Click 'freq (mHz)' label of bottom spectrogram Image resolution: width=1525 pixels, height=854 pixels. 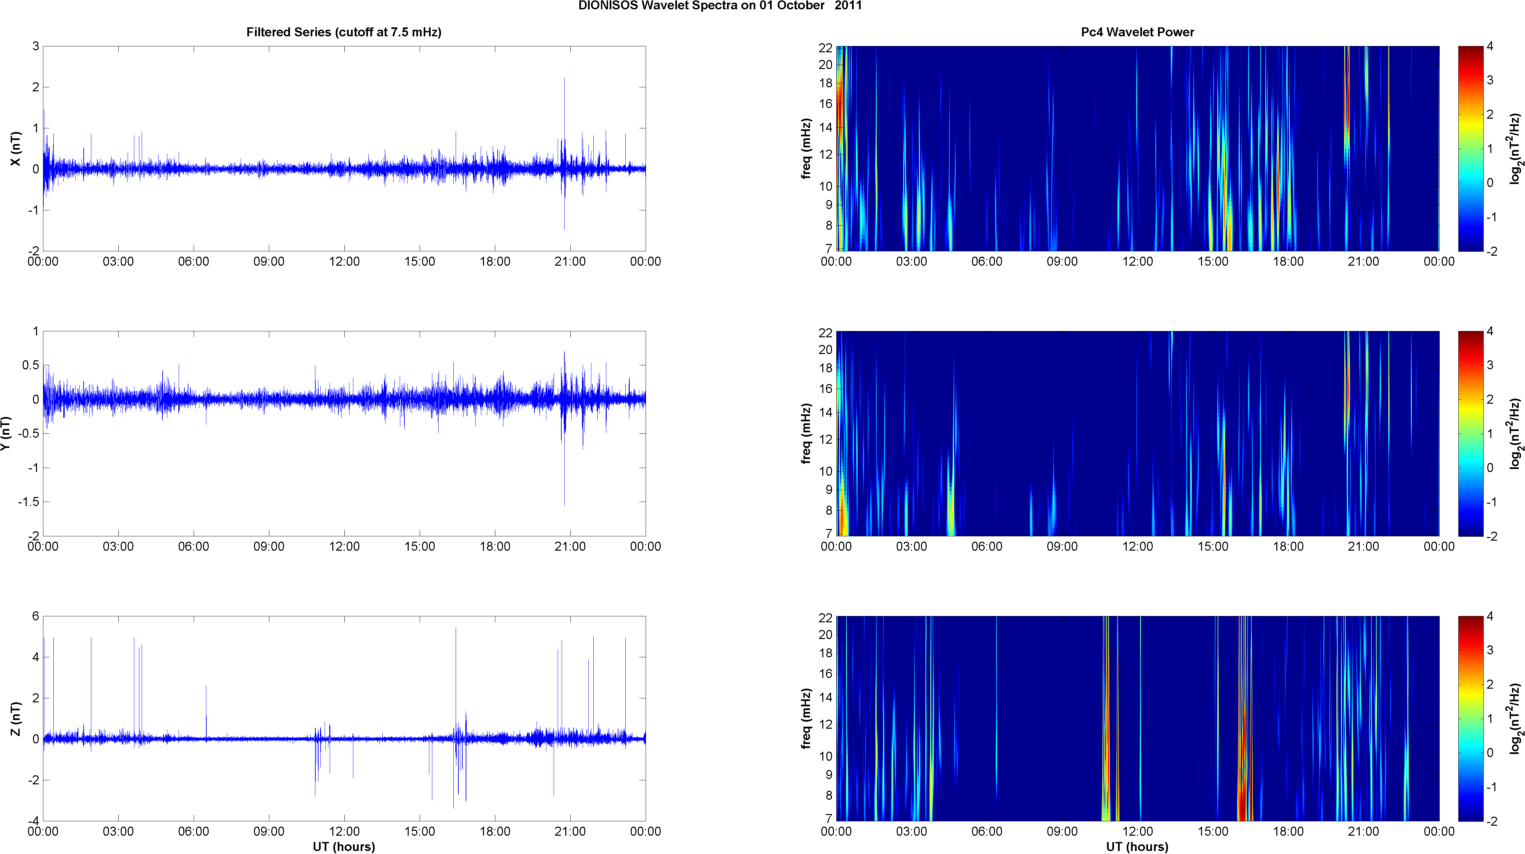tap(806, 719)
